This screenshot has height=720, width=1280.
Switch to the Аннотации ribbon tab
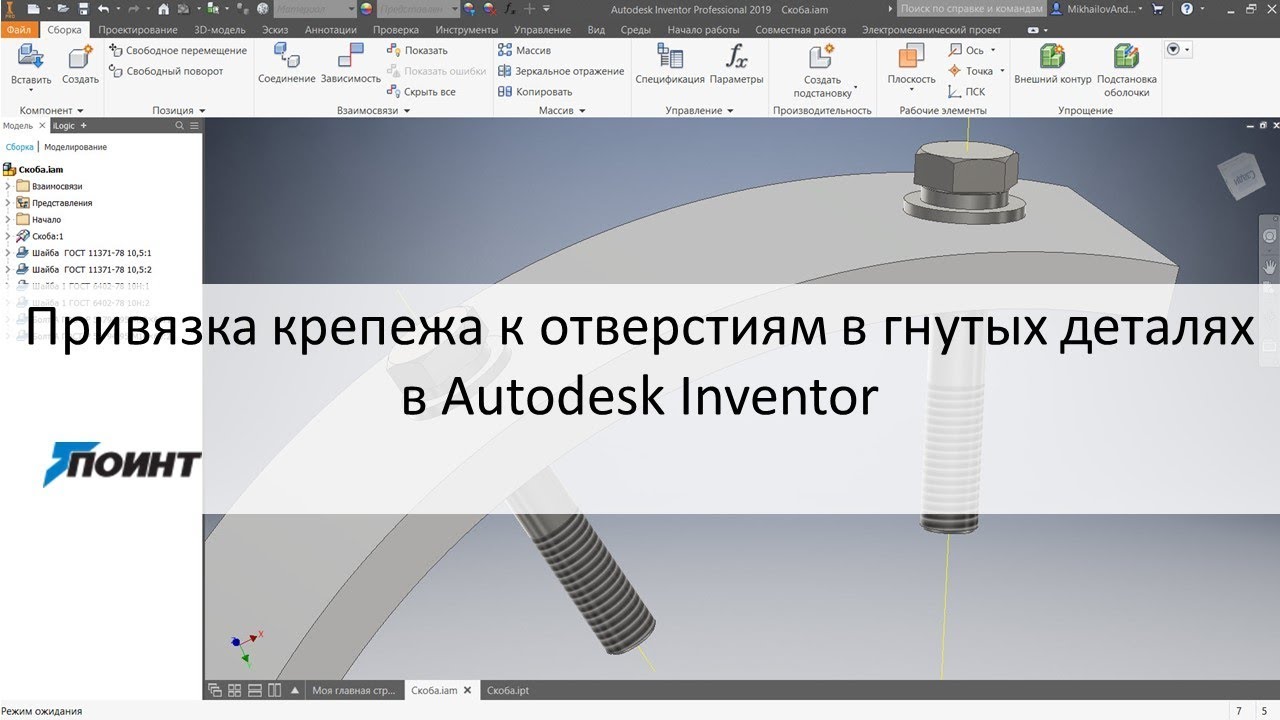[330, 30]
